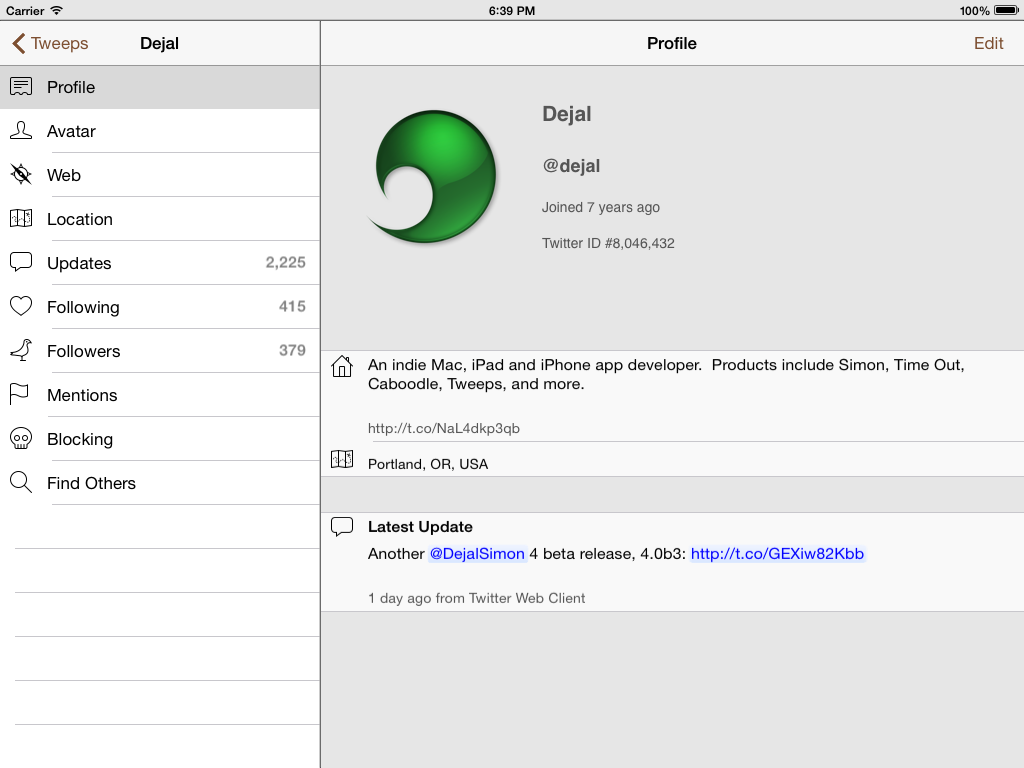
Task: Tap the Carrier label in status bar
Action: tap(25, 10)
